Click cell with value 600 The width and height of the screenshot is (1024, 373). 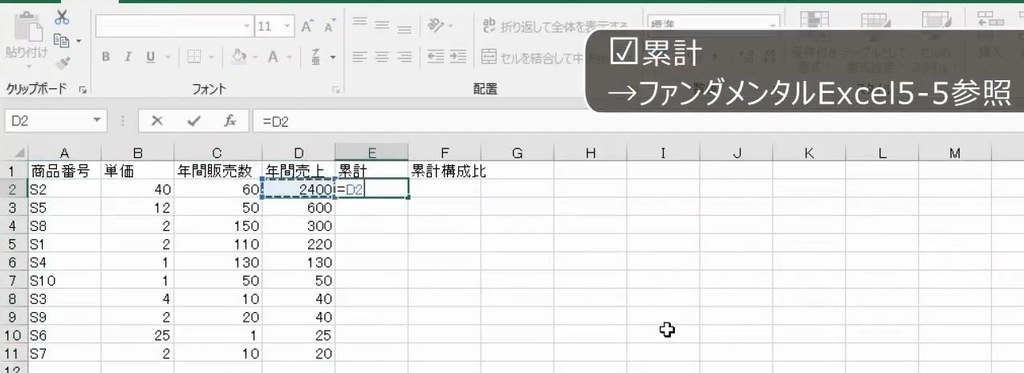click(298, 208)
